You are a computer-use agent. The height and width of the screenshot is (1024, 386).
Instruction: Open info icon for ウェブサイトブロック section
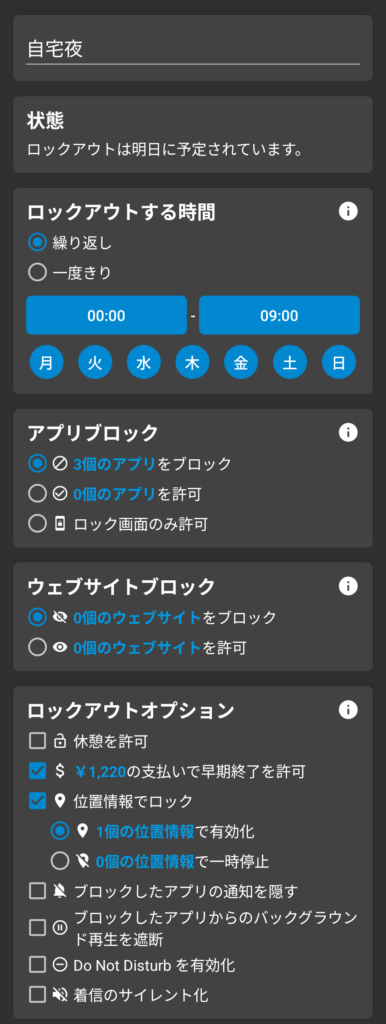pyautogui.click(x=349, y=586)
